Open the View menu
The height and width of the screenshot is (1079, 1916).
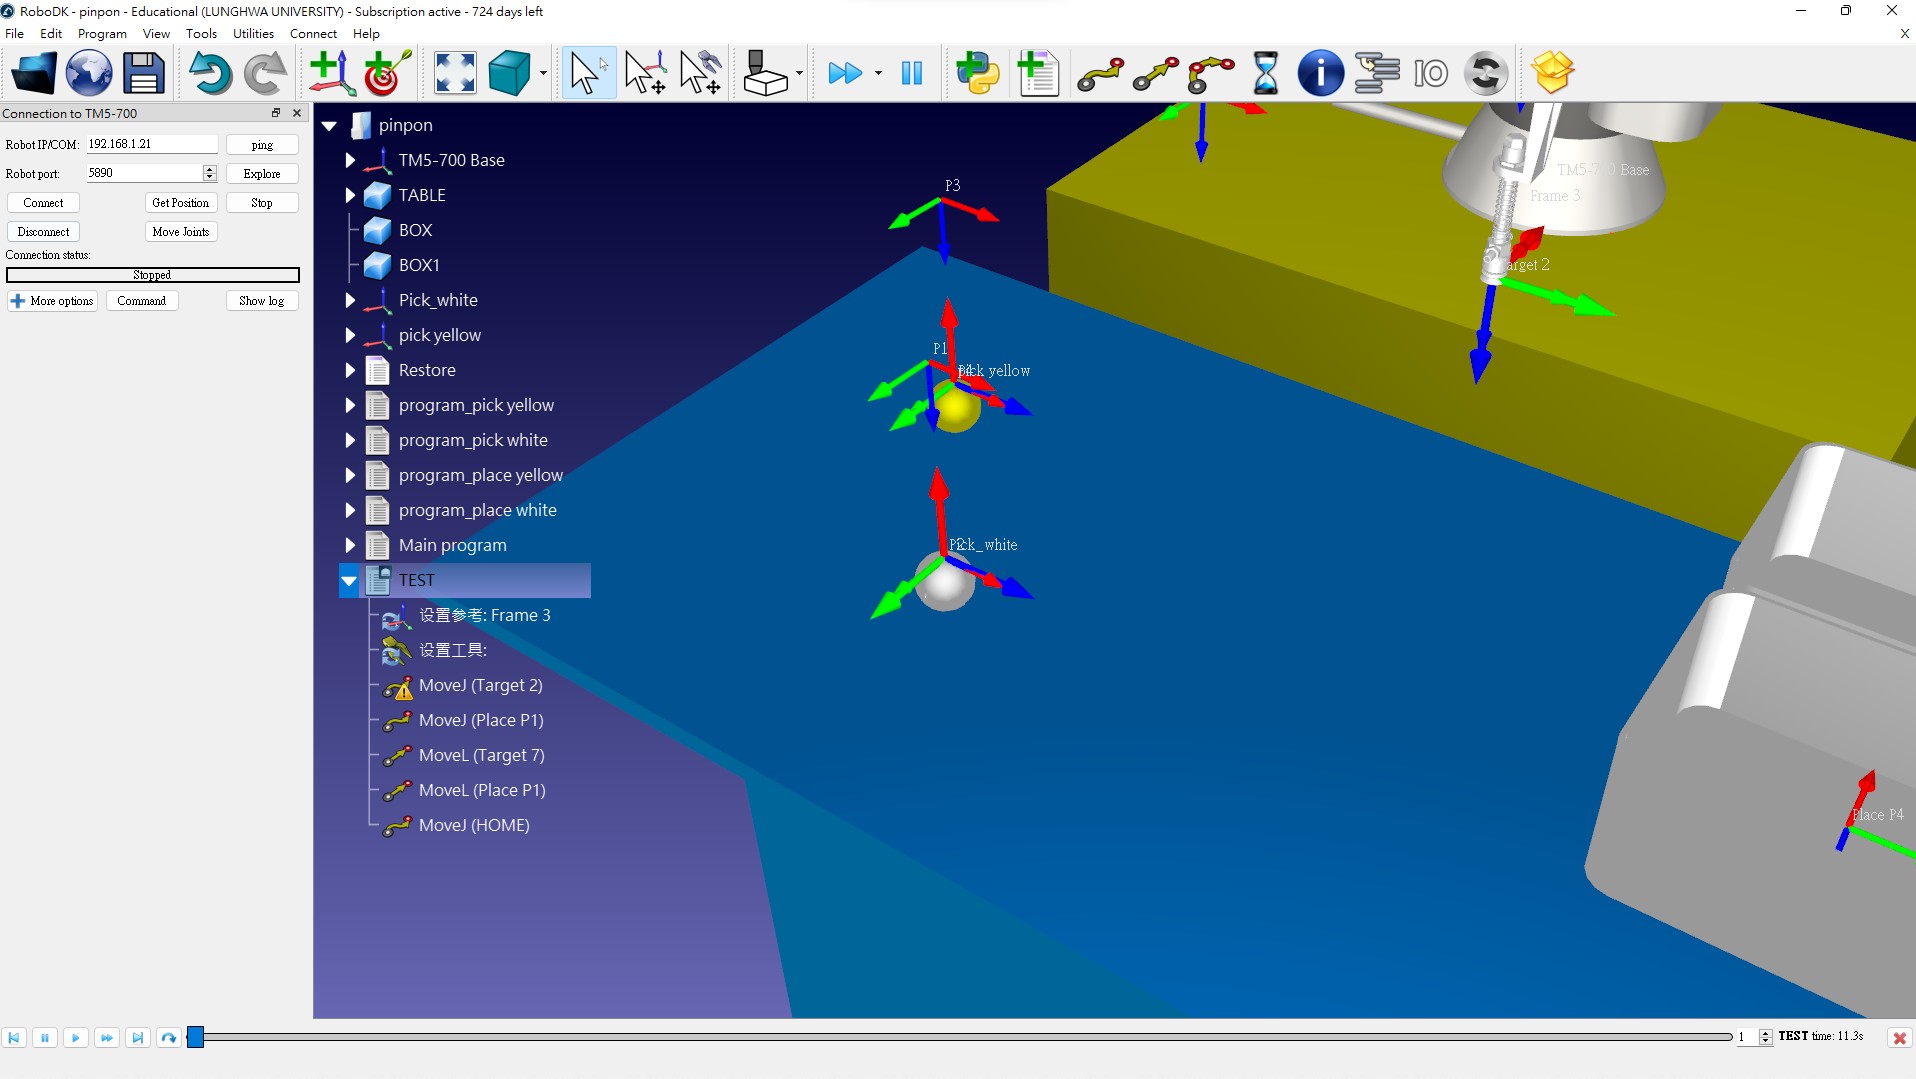pos(156,33)
